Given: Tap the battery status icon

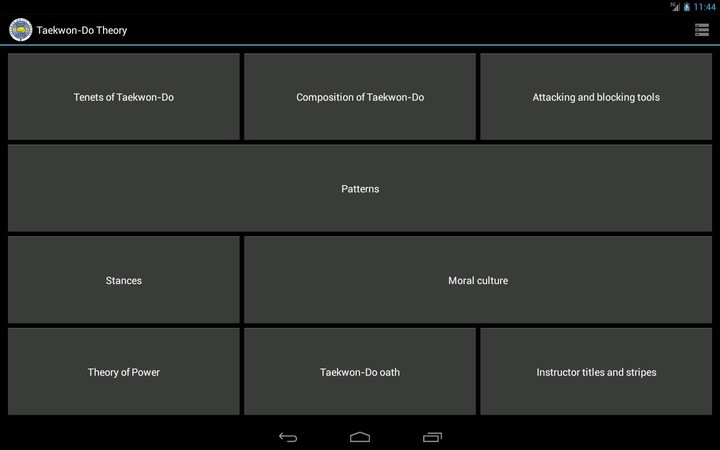Looking at the screenshot, I should [686, 7].
